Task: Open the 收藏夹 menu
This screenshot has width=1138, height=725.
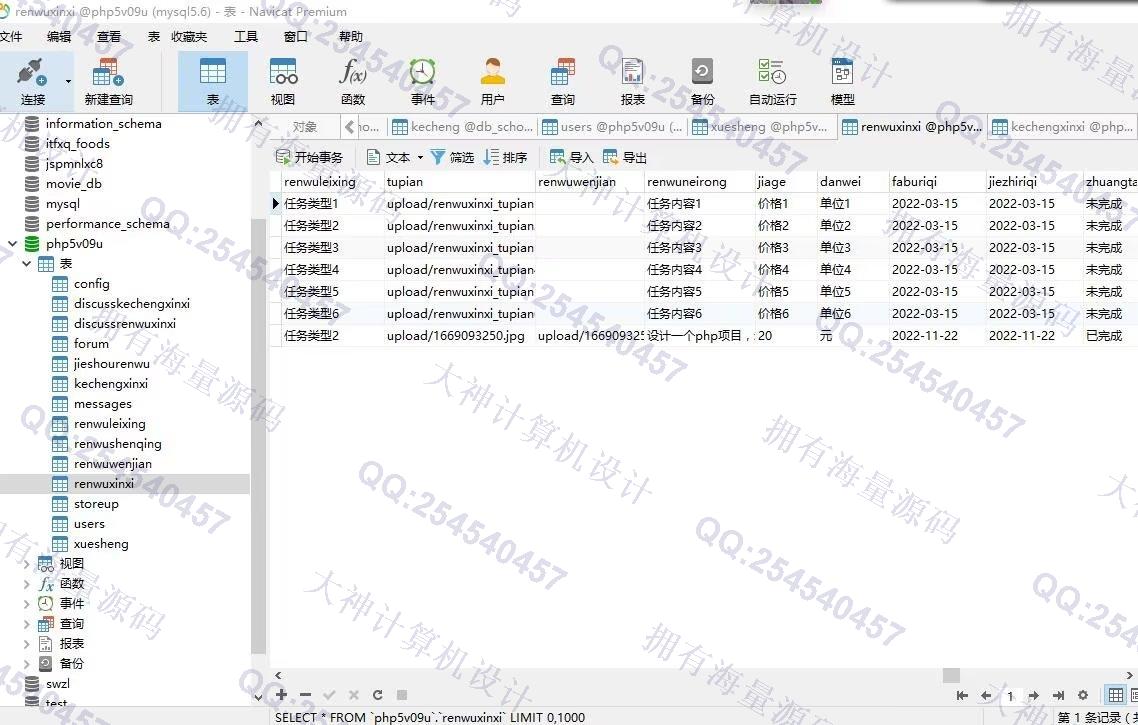Action: point(189,36)
